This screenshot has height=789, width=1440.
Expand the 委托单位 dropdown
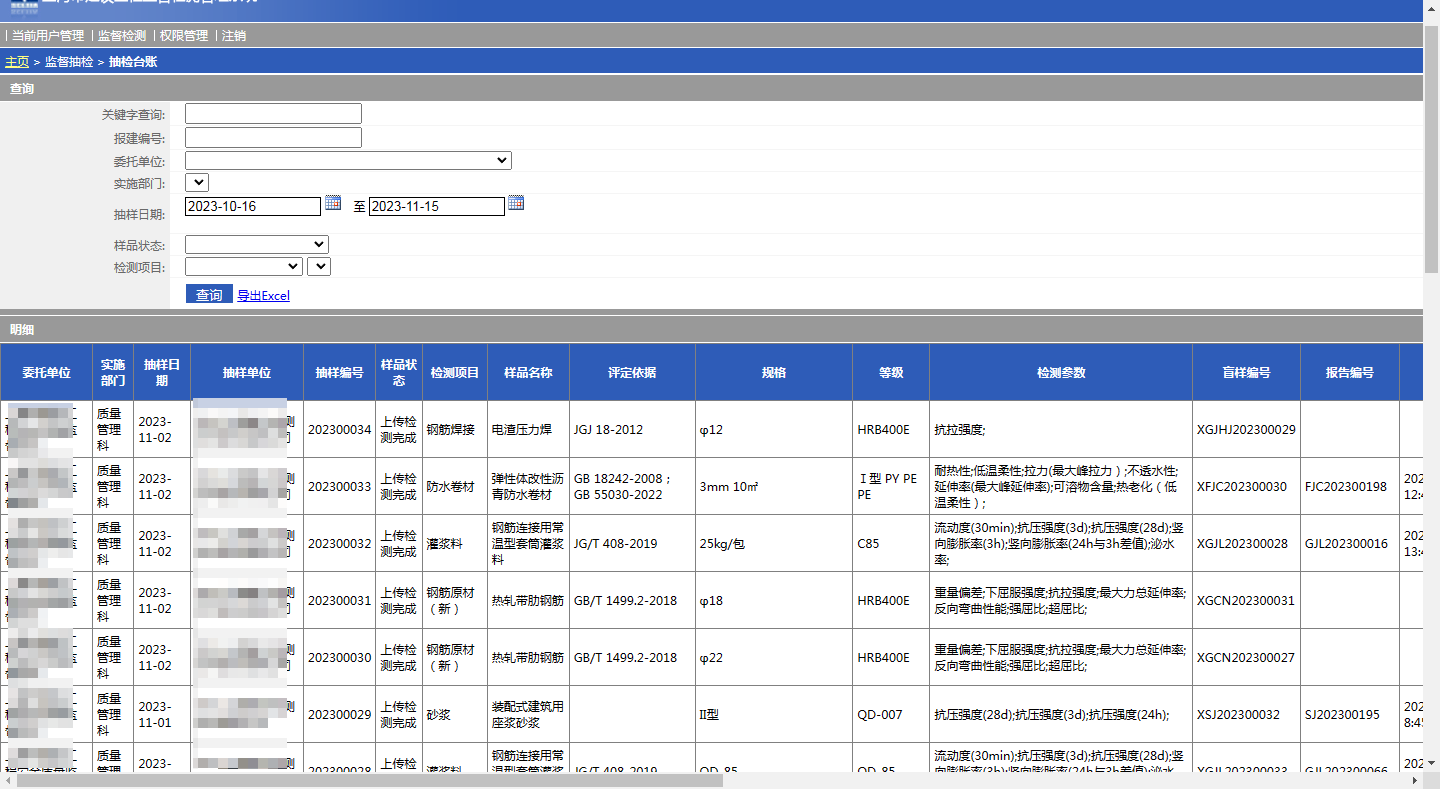coord(348,160)
